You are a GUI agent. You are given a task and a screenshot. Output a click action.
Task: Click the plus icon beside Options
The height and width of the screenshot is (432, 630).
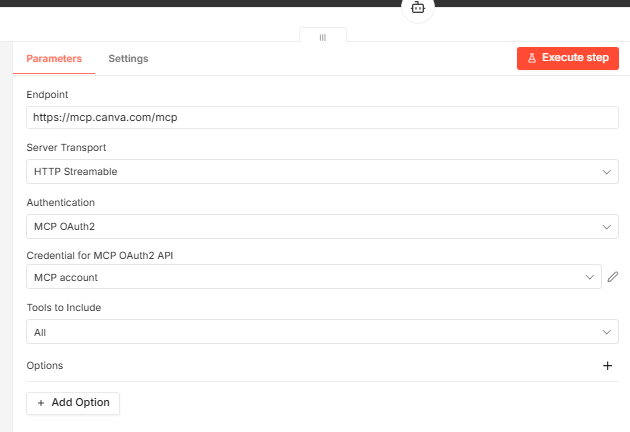pos(607,366)
